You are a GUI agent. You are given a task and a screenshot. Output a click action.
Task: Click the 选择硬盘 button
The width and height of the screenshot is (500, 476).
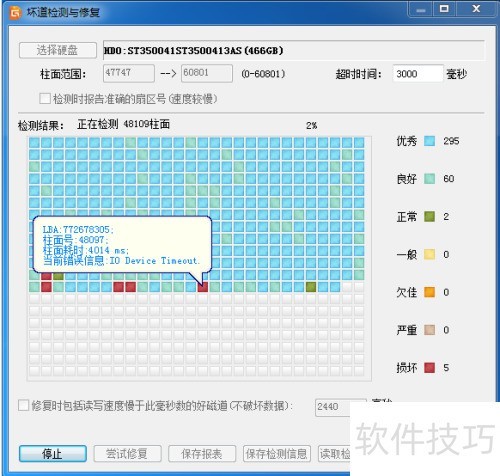point(58,50)
